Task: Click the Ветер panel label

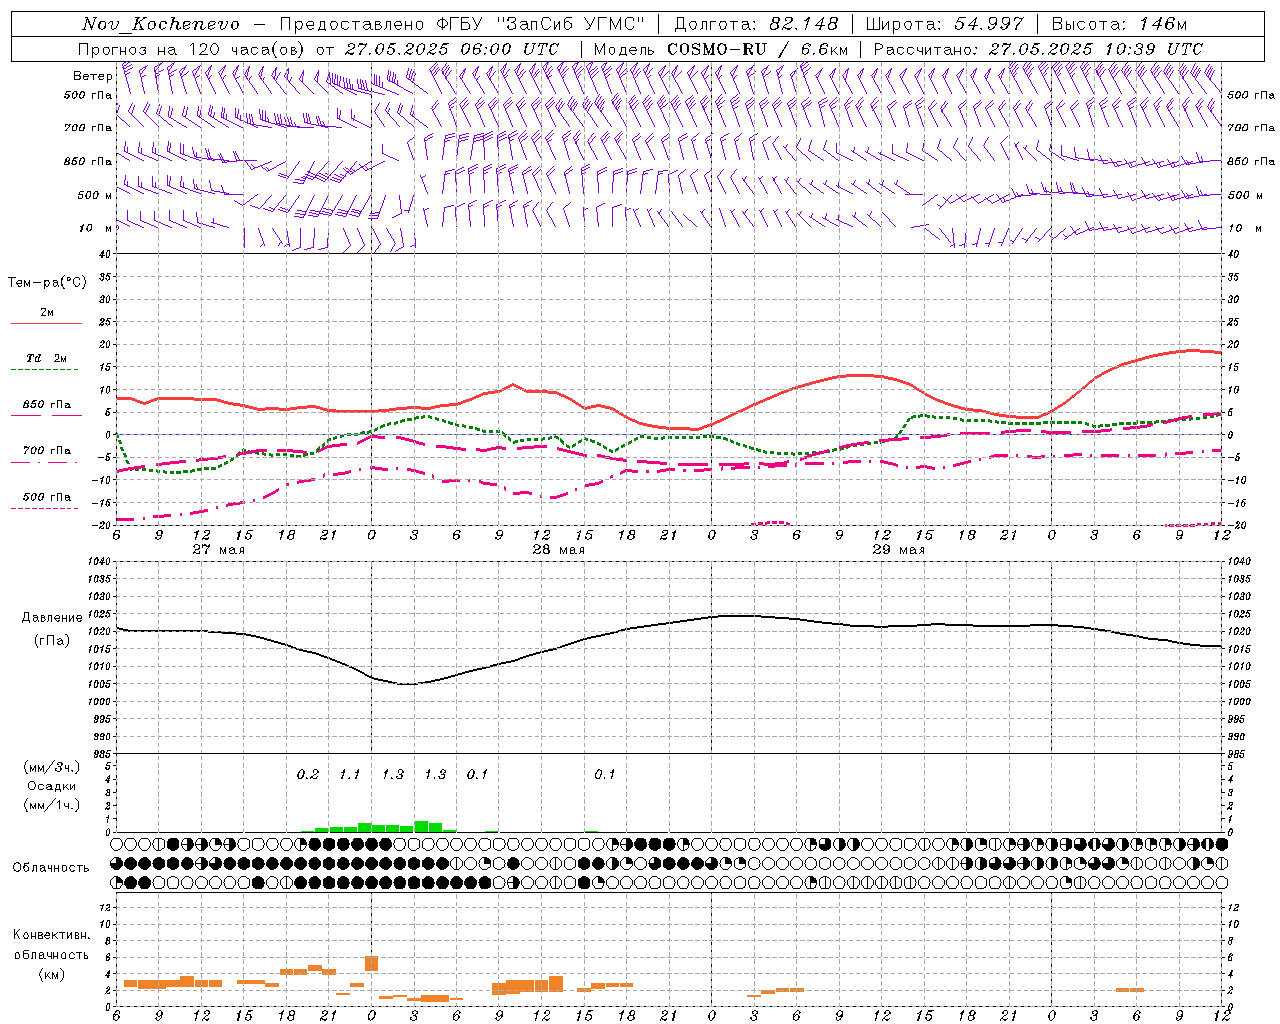Action: click(92, 76)
